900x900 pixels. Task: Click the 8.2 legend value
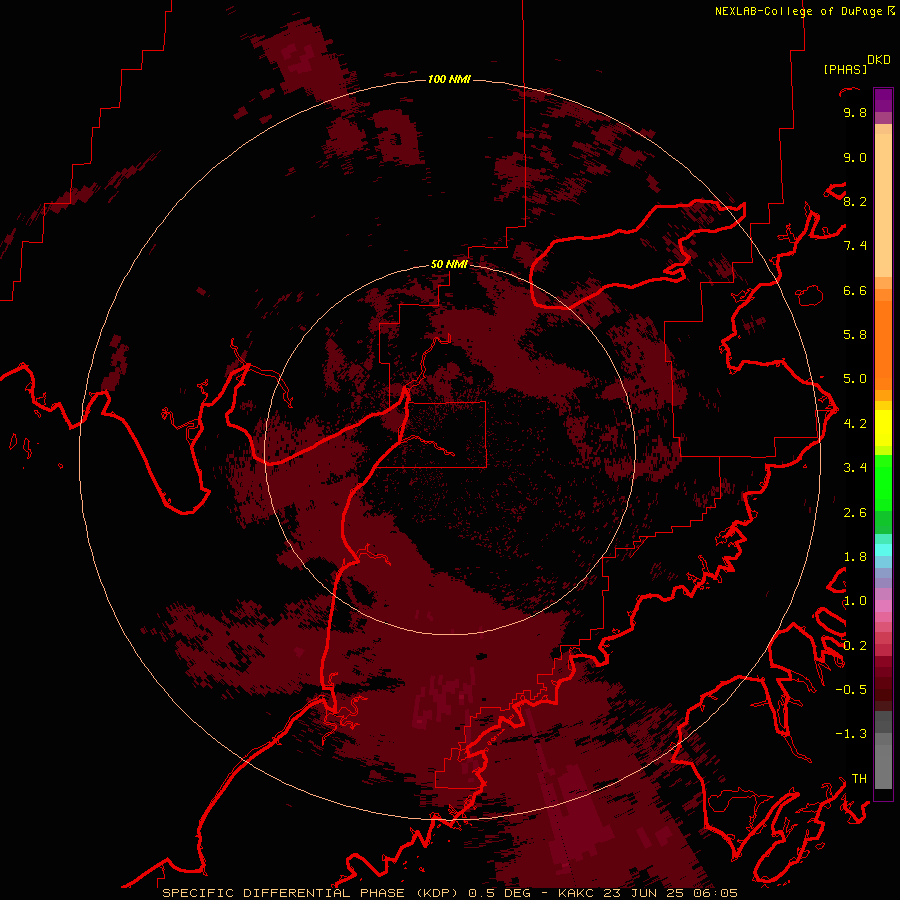[855, 201]
